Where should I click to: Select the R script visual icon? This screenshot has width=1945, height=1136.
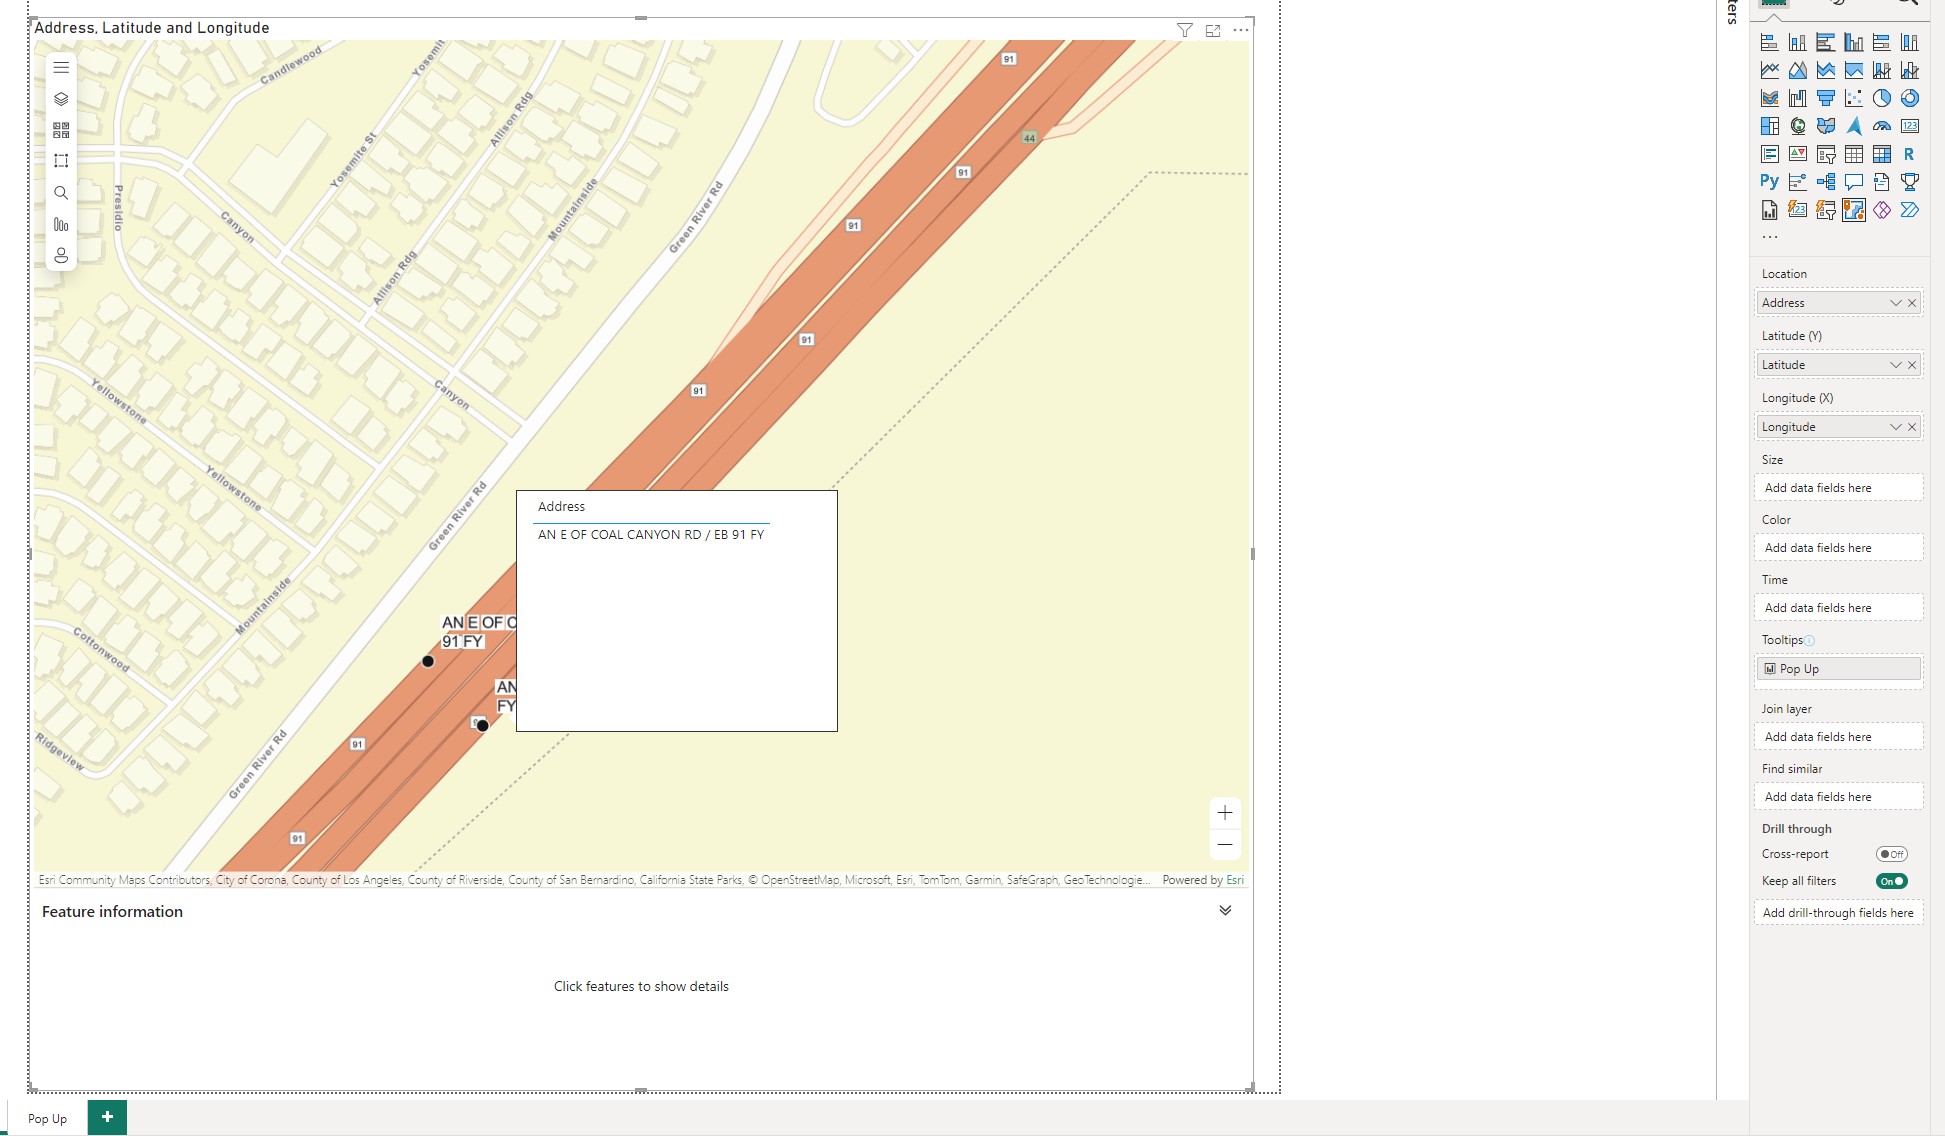[x=1910, y=156]
